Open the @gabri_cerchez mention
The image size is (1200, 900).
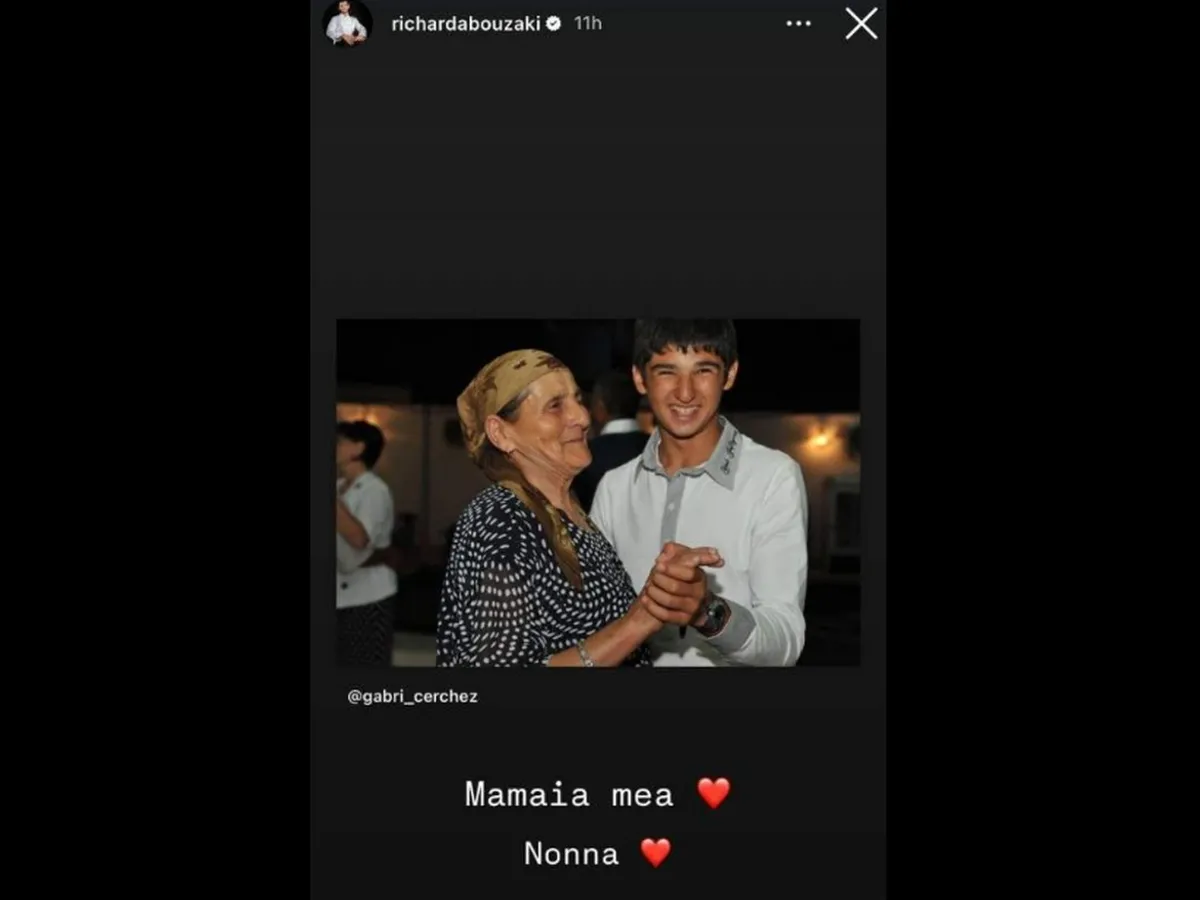tap(412, 697)
